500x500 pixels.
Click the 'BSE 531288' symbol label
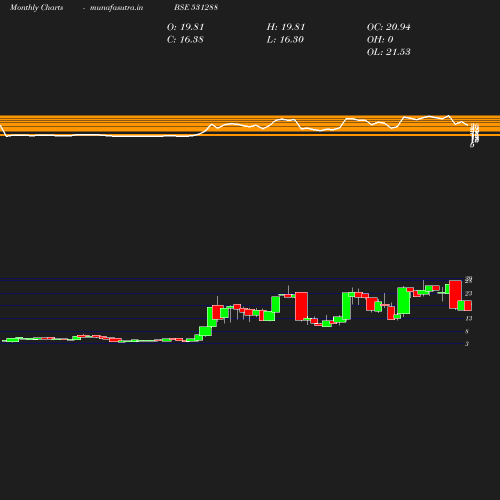click(196, 7)
